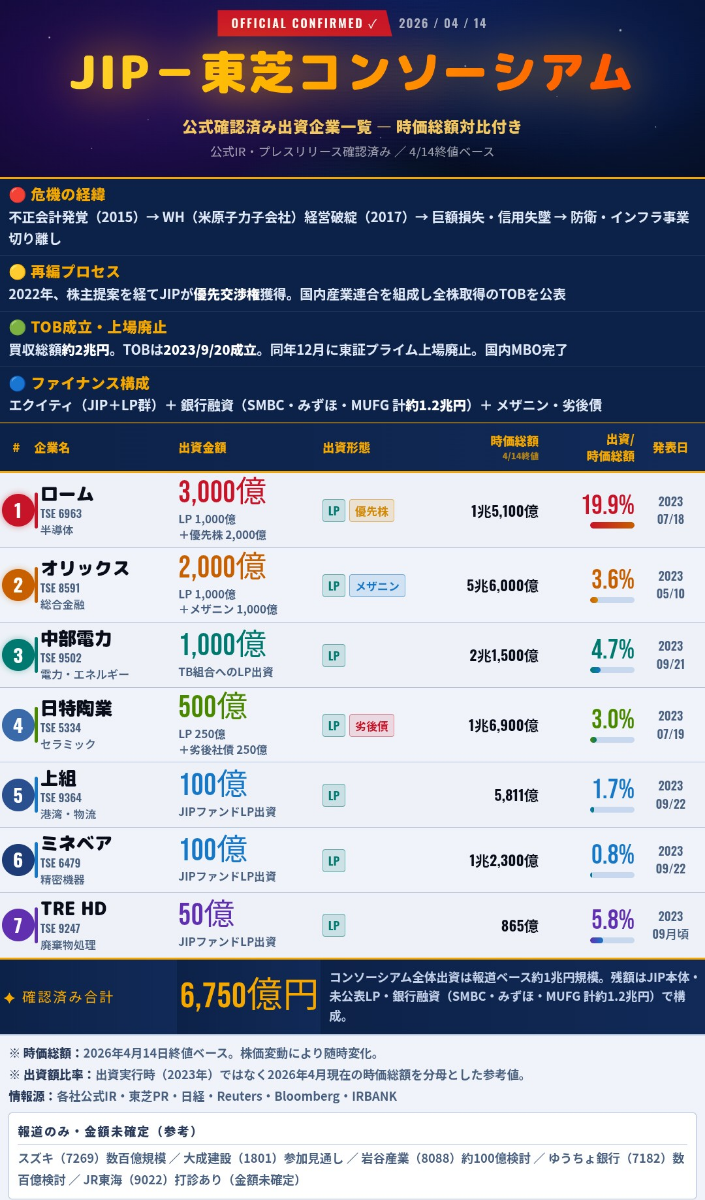
Task: Click the 1,000億 investment amount for 中部電力
Action: (222, 644)
